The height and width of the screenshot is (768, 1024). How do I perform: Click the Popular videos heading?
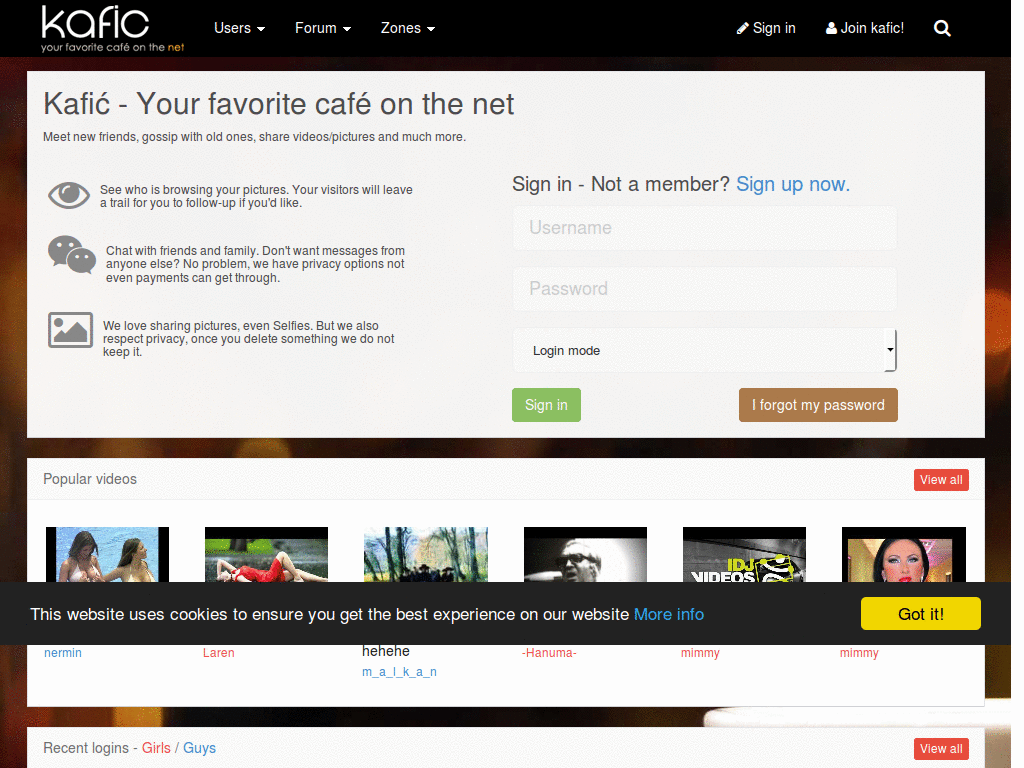point(90,479)
